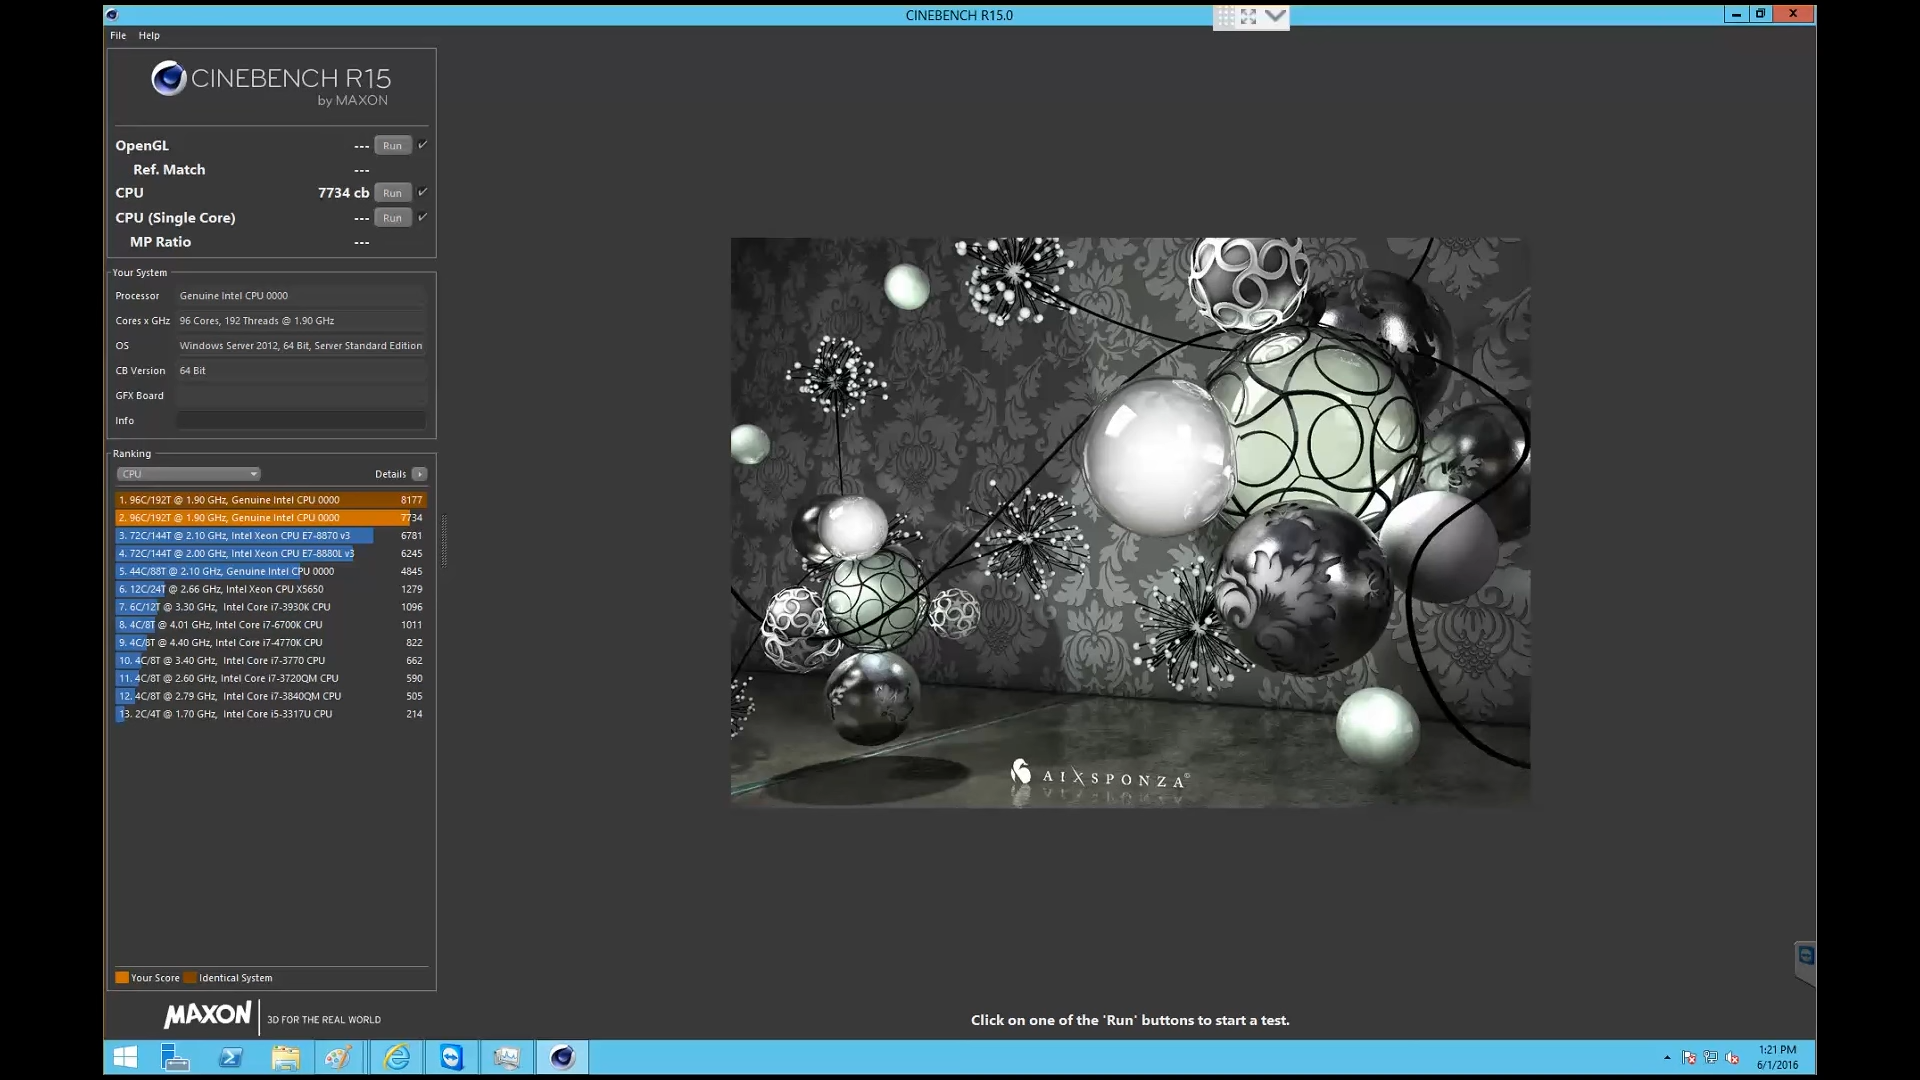The width and height of the screenshot is (1920, 1080).
Task: Click the network tray icon
Action: click(x=1711, y=1058)
